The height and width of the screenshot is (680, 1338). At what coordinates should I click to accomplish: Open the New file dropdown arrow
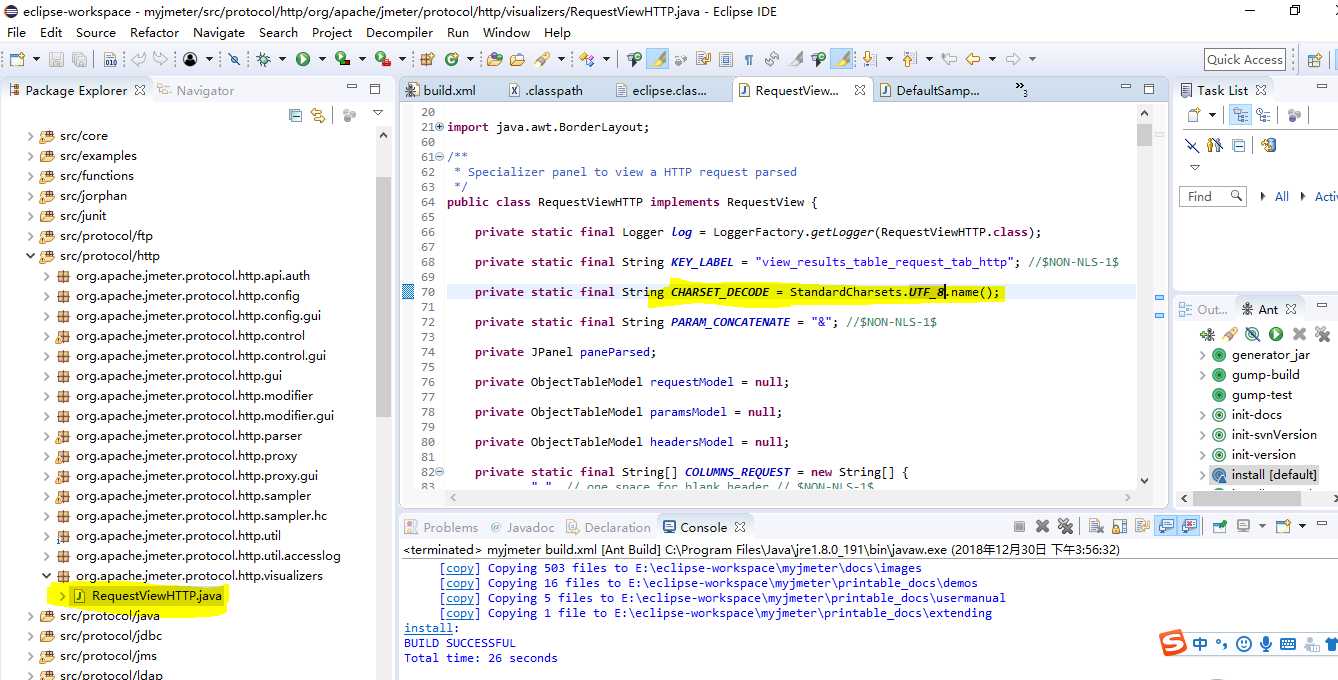pyautogui.click(x=36, y=59)
